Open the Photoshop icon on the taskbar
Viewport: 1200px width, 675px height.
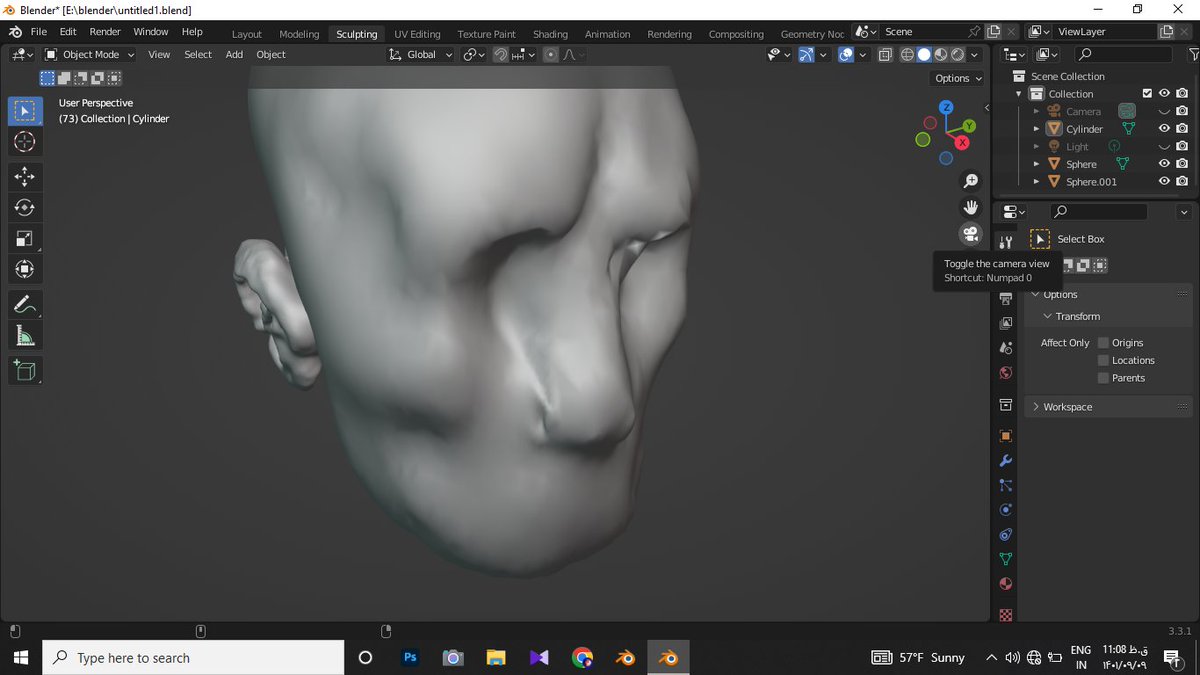(x=410, y=657)
